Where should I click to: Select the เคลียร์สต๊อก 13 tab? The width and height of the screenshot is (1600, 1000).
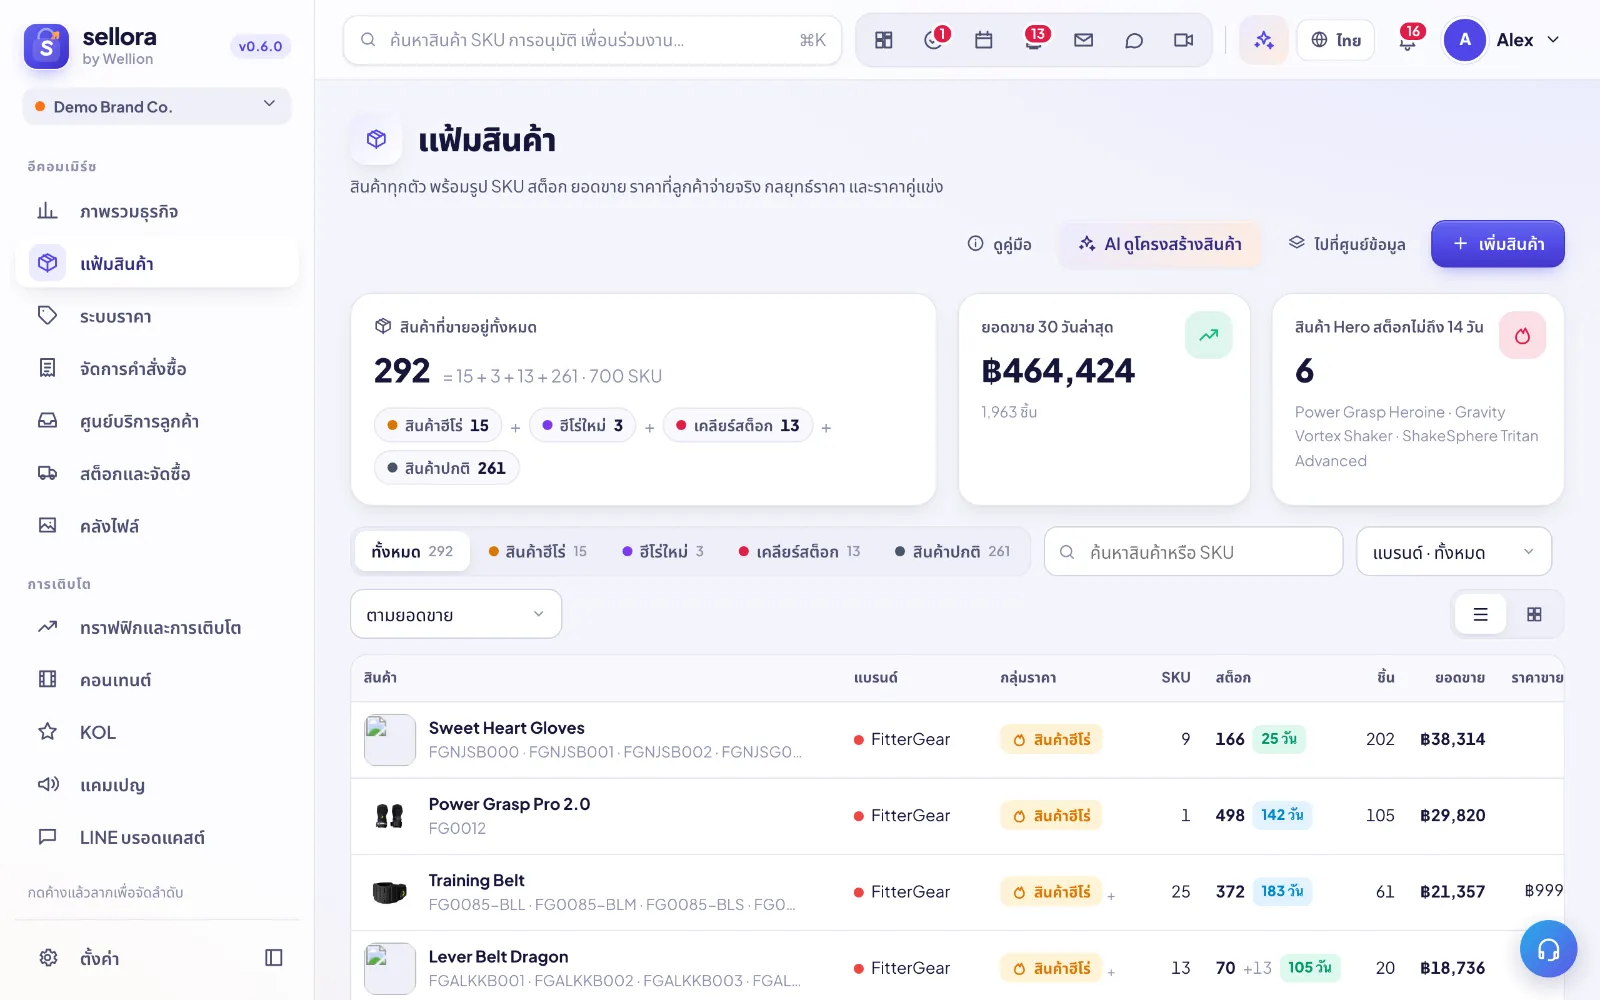(799, 551)
